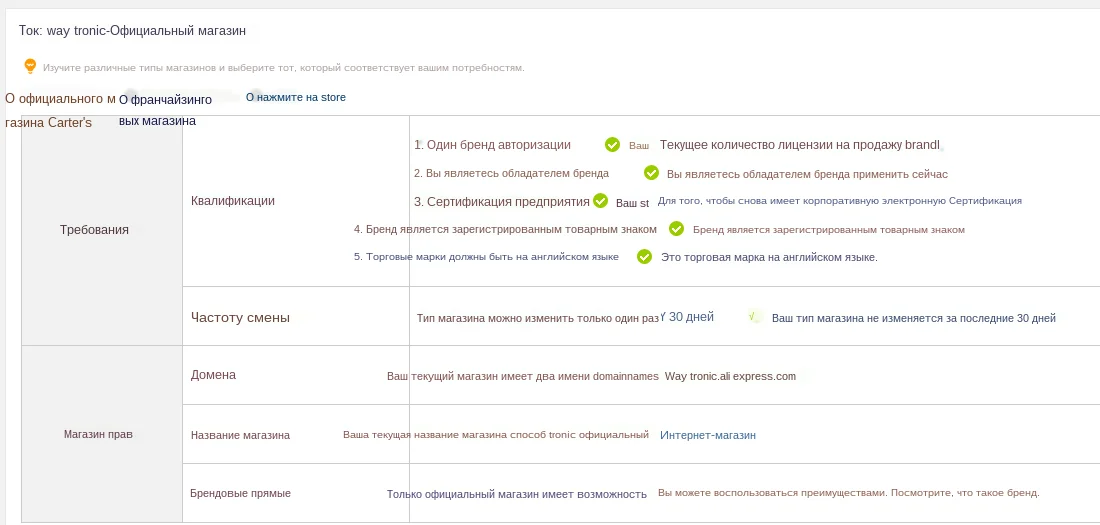Click Ваш тип магазина не изменяется status
This screenshot has height=525, width=1100.
[x=913, y=318]
